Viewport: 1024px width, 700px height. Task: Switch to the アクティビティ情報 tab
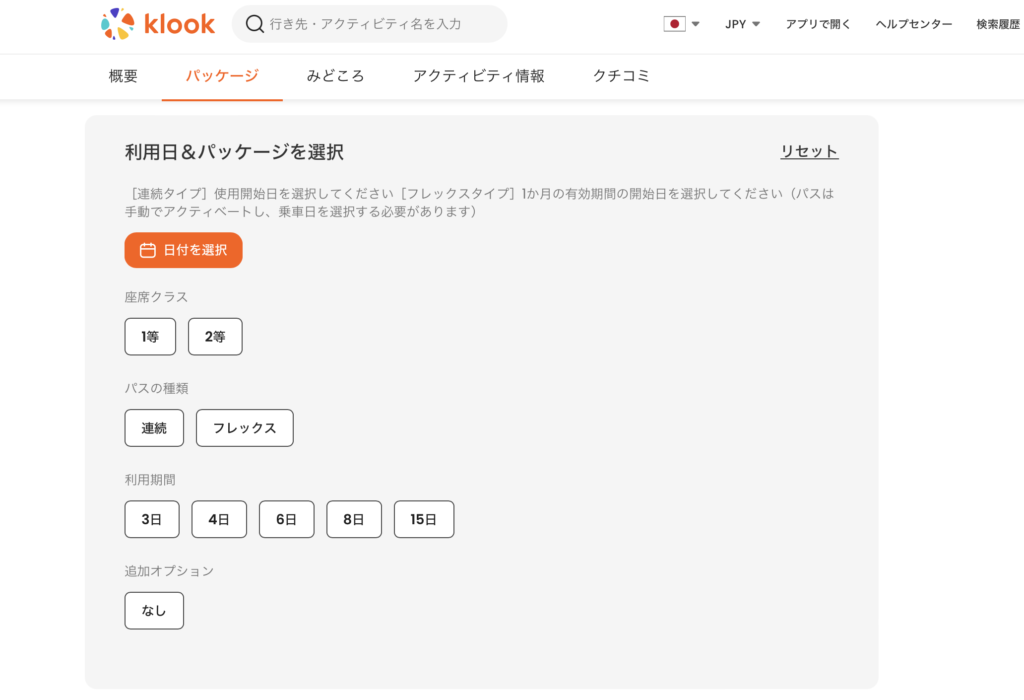point(479,76)
